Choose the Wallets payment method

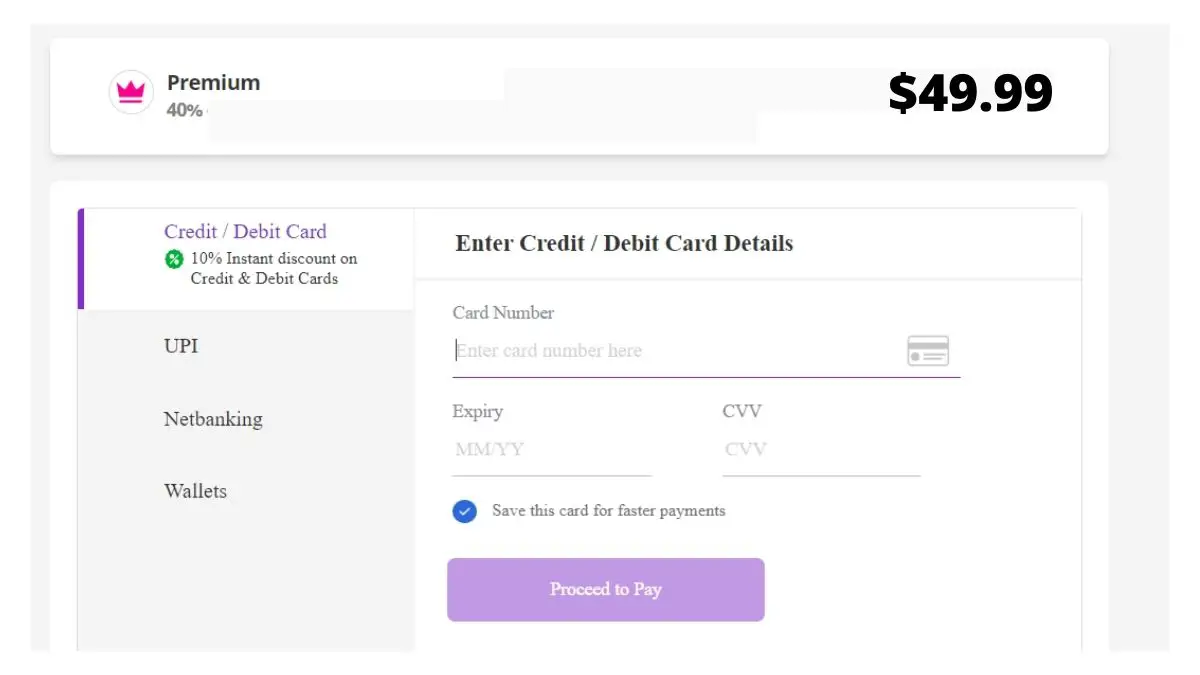point(246,491)
